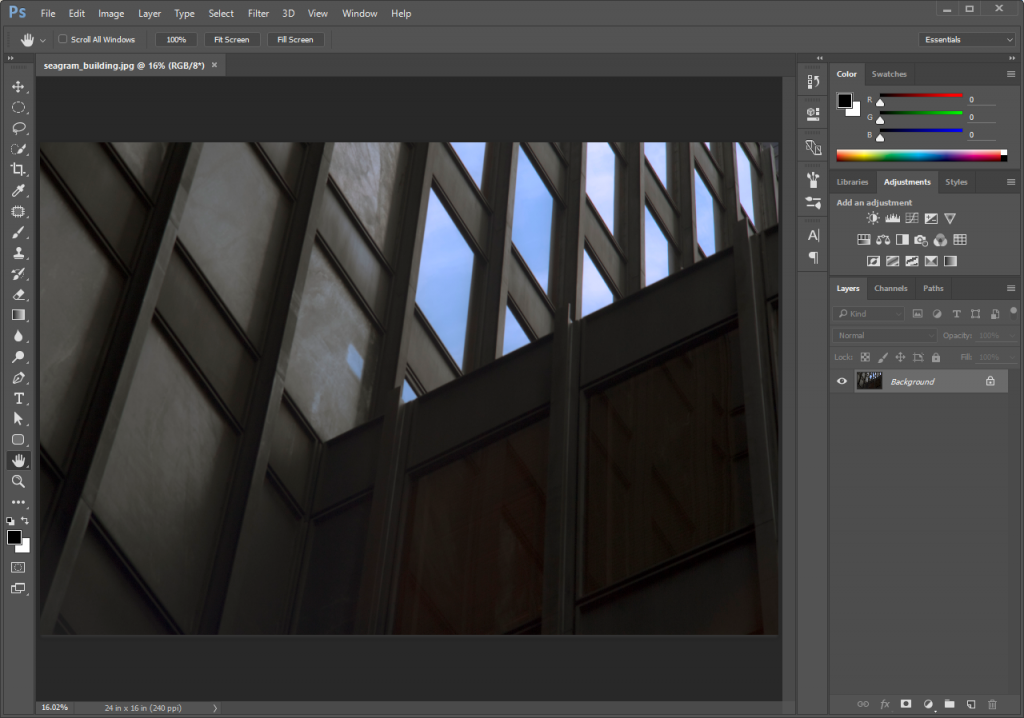Open the Filter menu
This screenshot has width=1024, height=718.
[x=258, y=14]
